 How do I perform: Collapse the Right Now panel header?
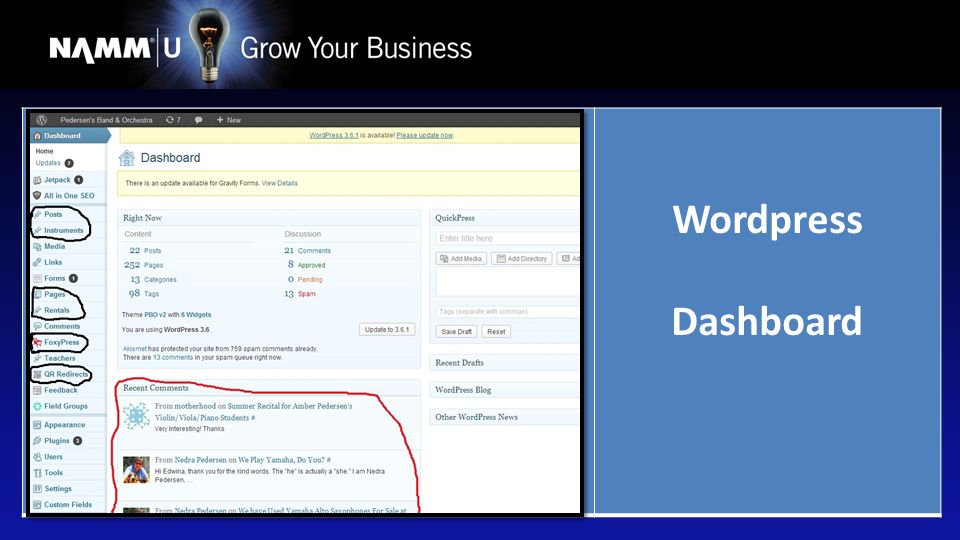pos(269,217)
